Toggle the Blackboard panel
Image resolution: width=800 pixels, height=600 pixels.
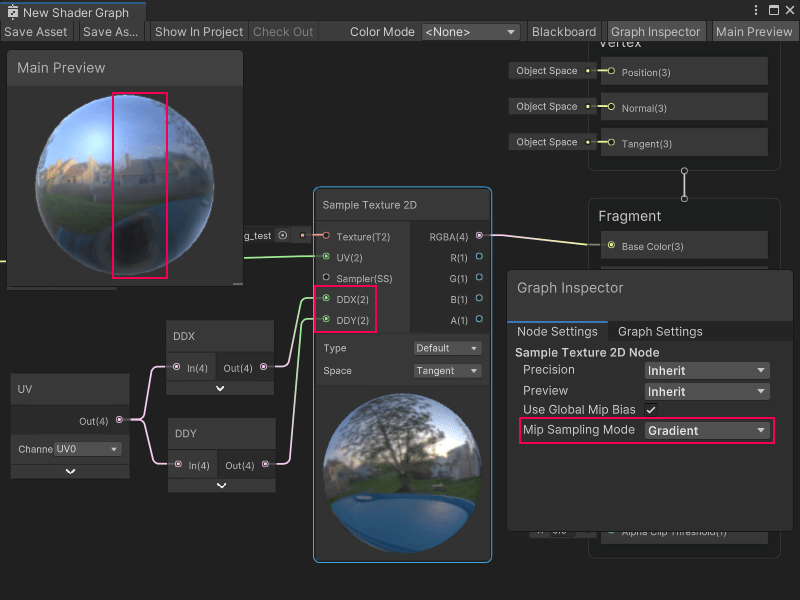pyautogui.click(x=563, y=31)
